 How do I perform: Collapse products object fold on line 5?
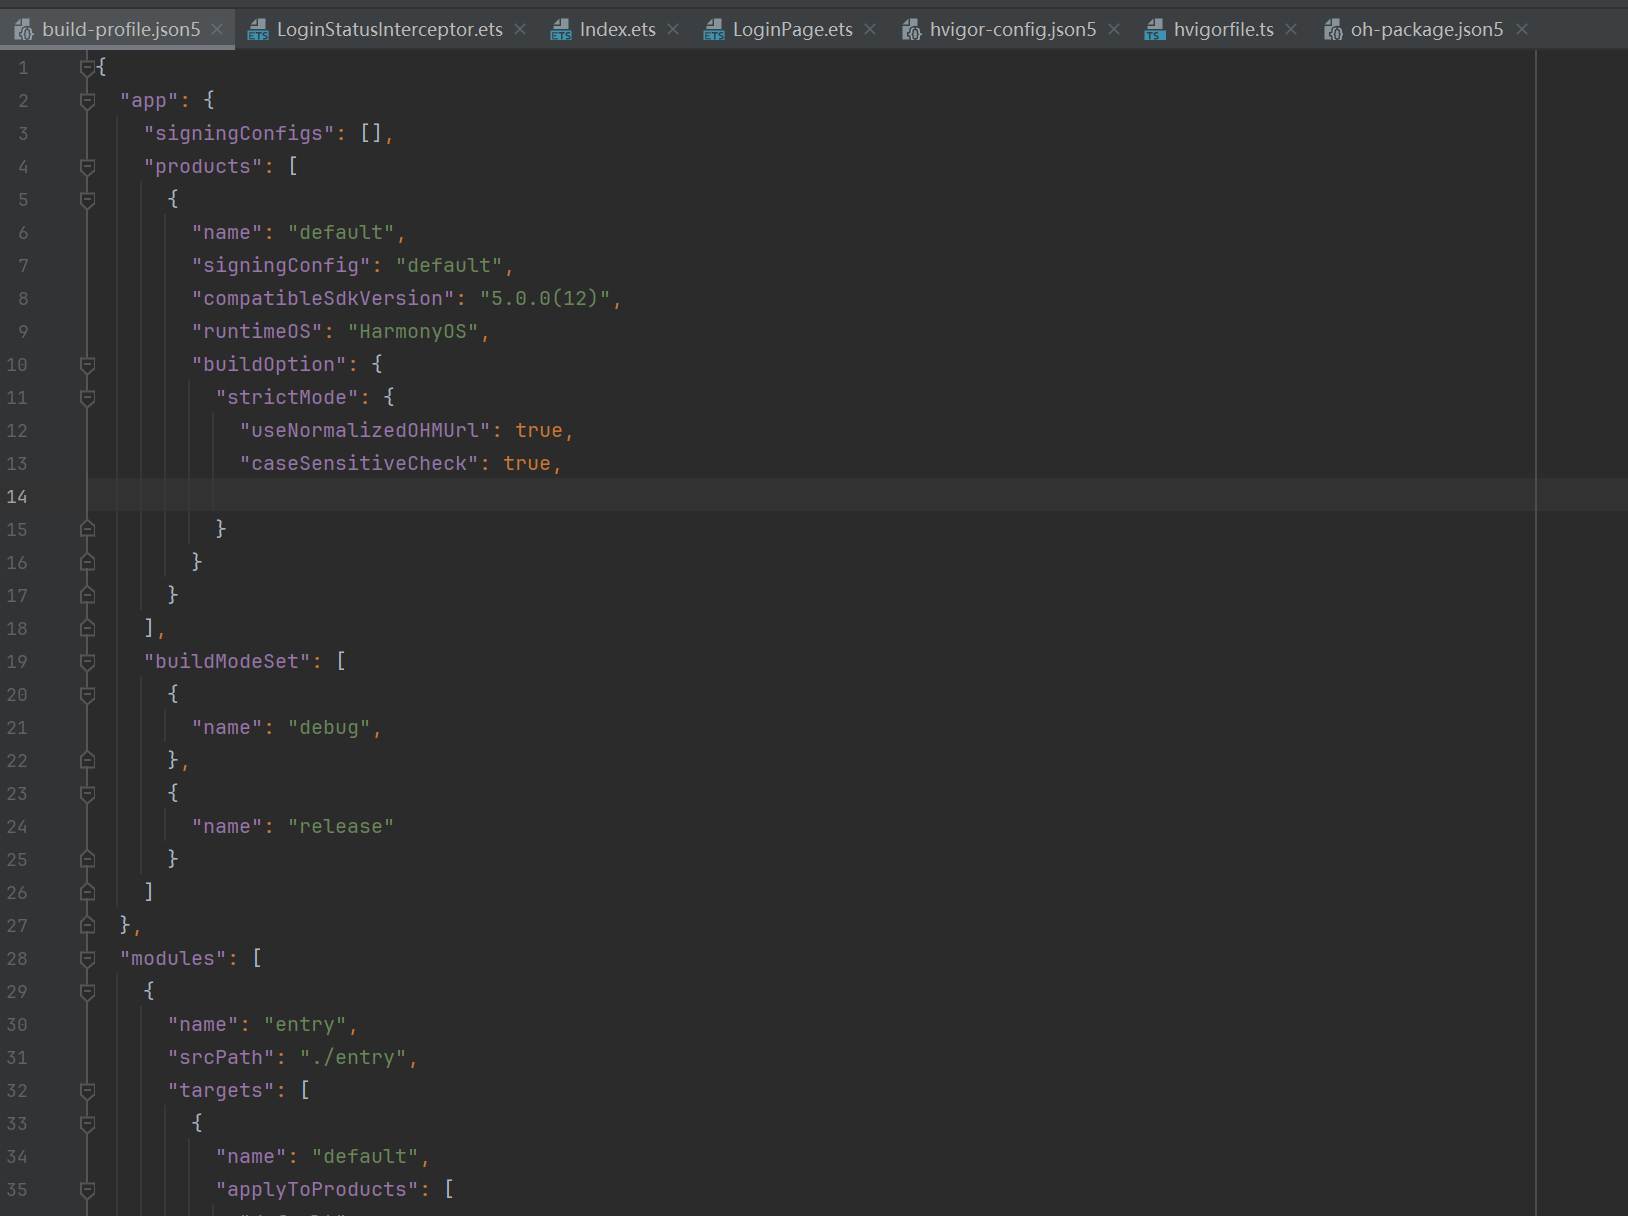pos(87,200)
